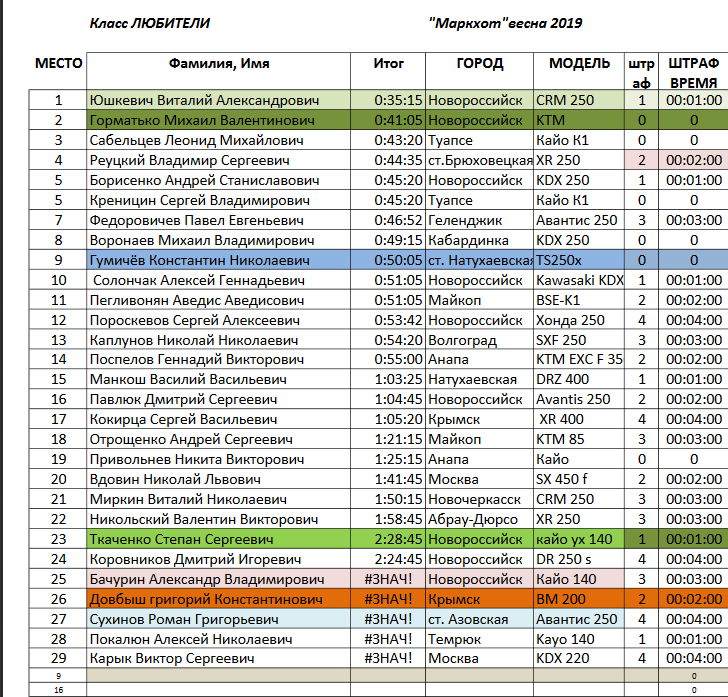Click cell Пегливонян Аведис Аведисович
The width and height of the screenshot is (728, 697).
pyautogui.click(x=219, y=300)
